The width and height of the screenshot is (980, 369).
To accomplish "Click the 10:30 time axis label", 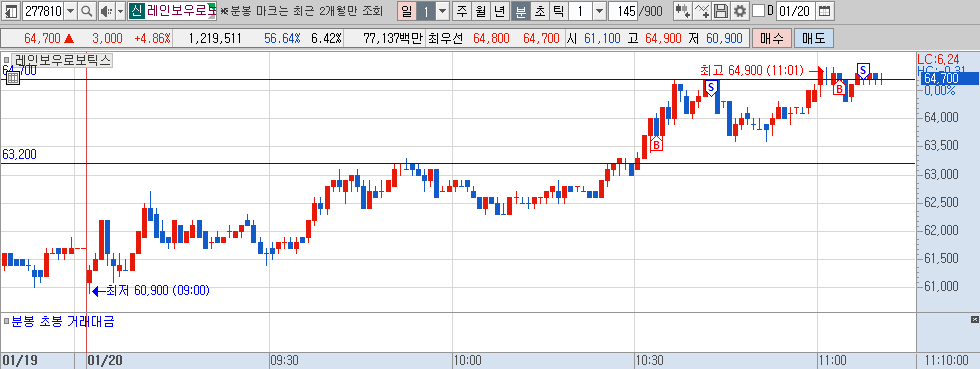I will [x=649, y=360].
